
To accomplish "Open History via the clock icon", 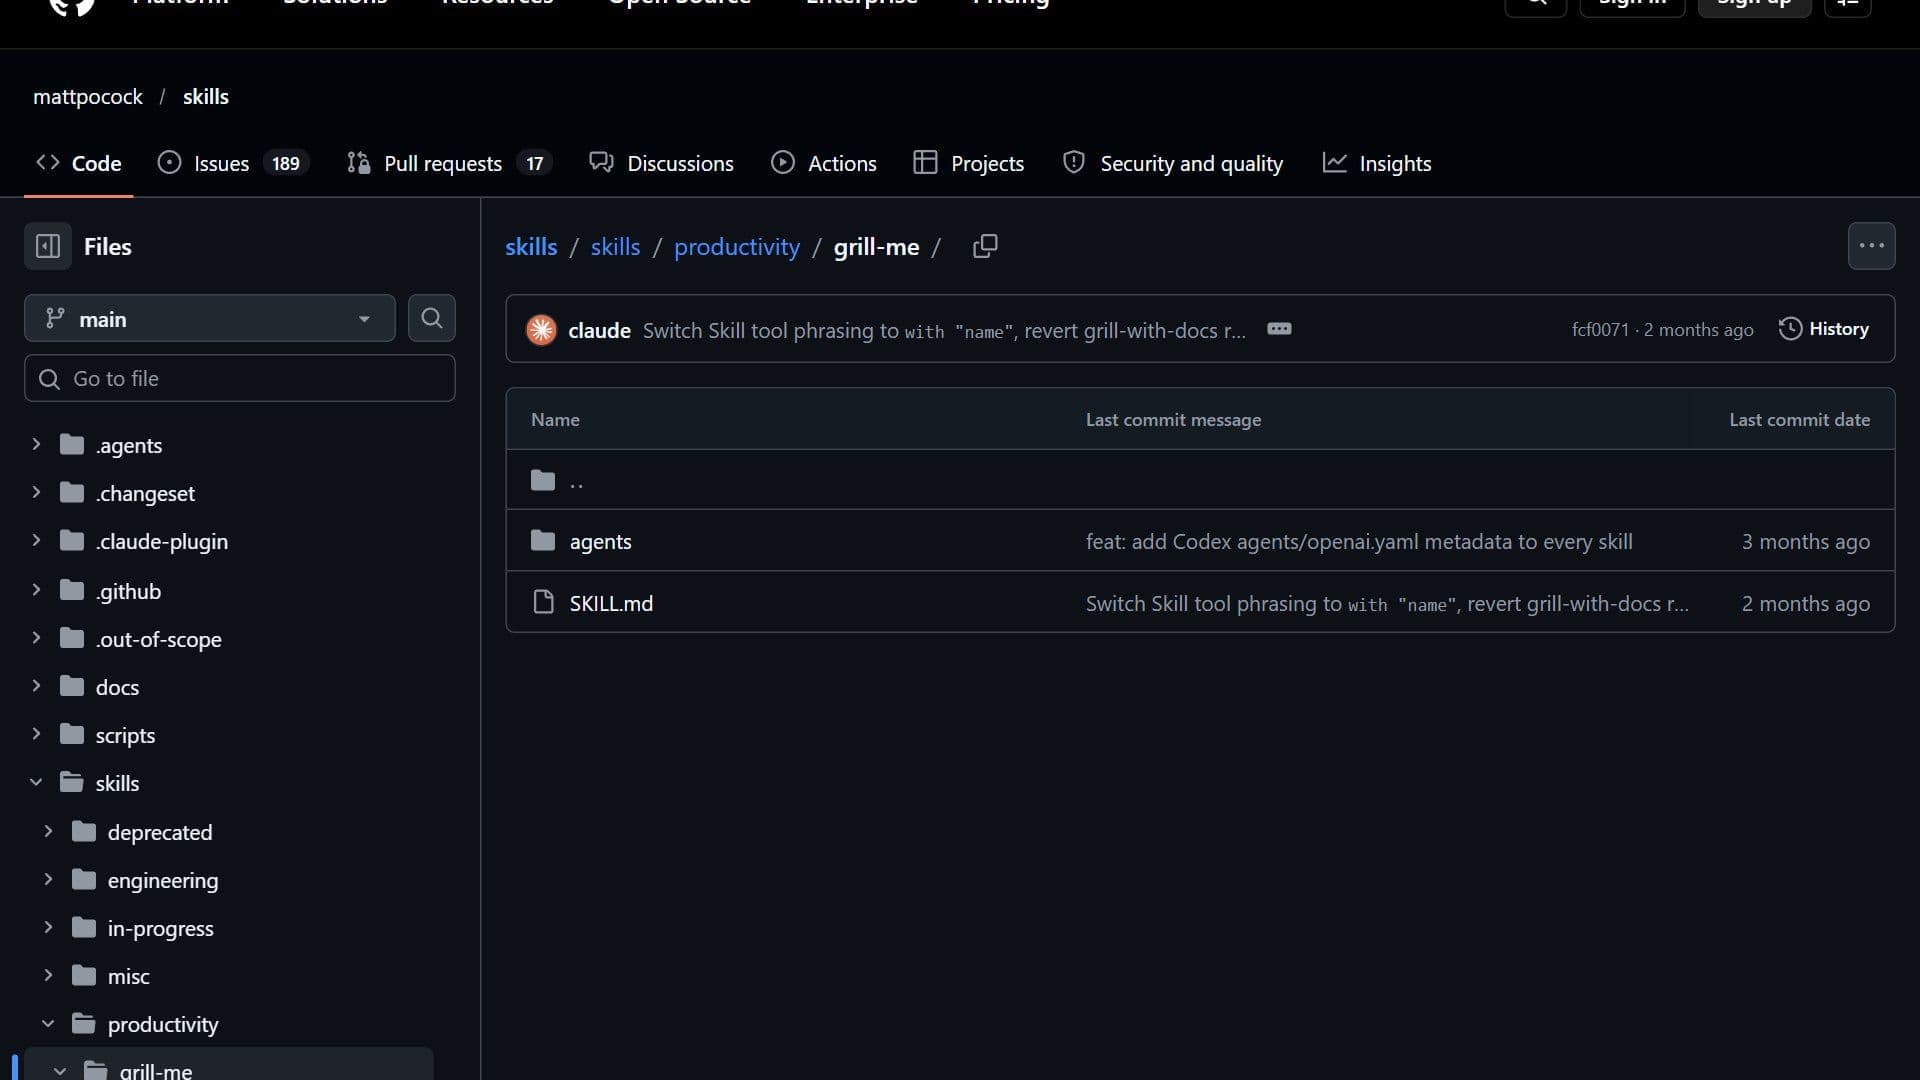I will (x=1790, y=329).
